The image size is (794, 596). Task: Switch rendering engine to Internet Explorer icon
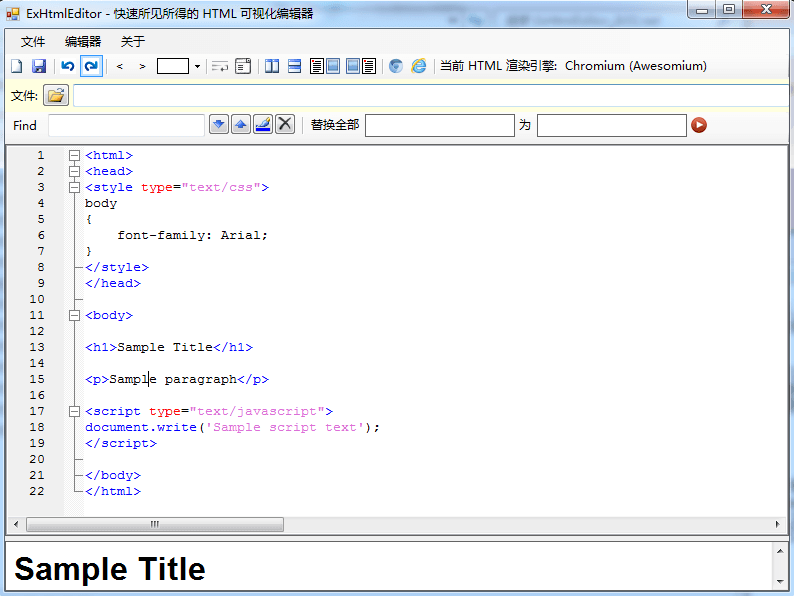[419, 66]
